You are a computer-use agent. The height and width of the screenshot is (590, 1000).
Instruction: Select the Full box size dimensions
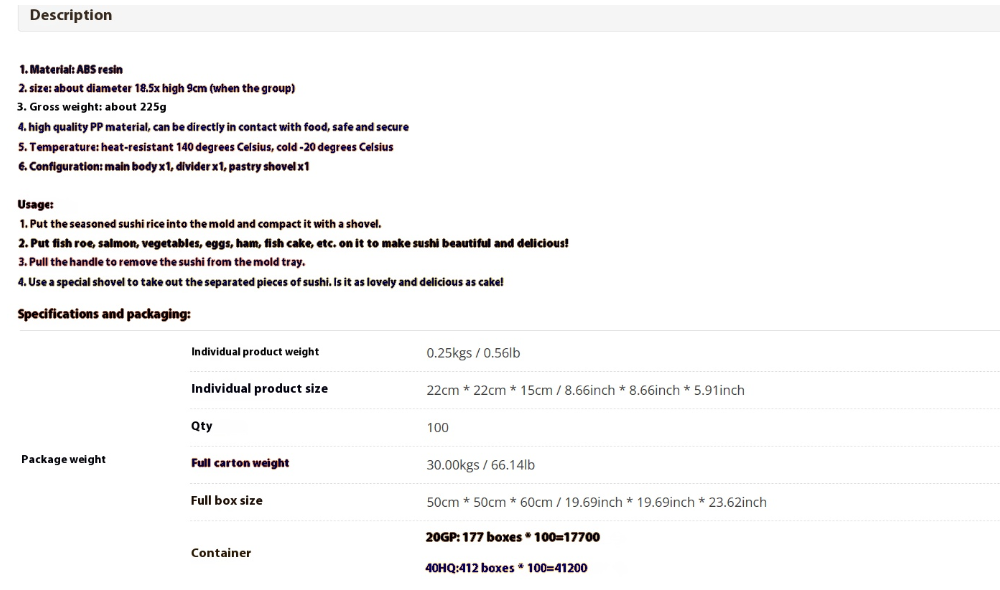[596, 503]
